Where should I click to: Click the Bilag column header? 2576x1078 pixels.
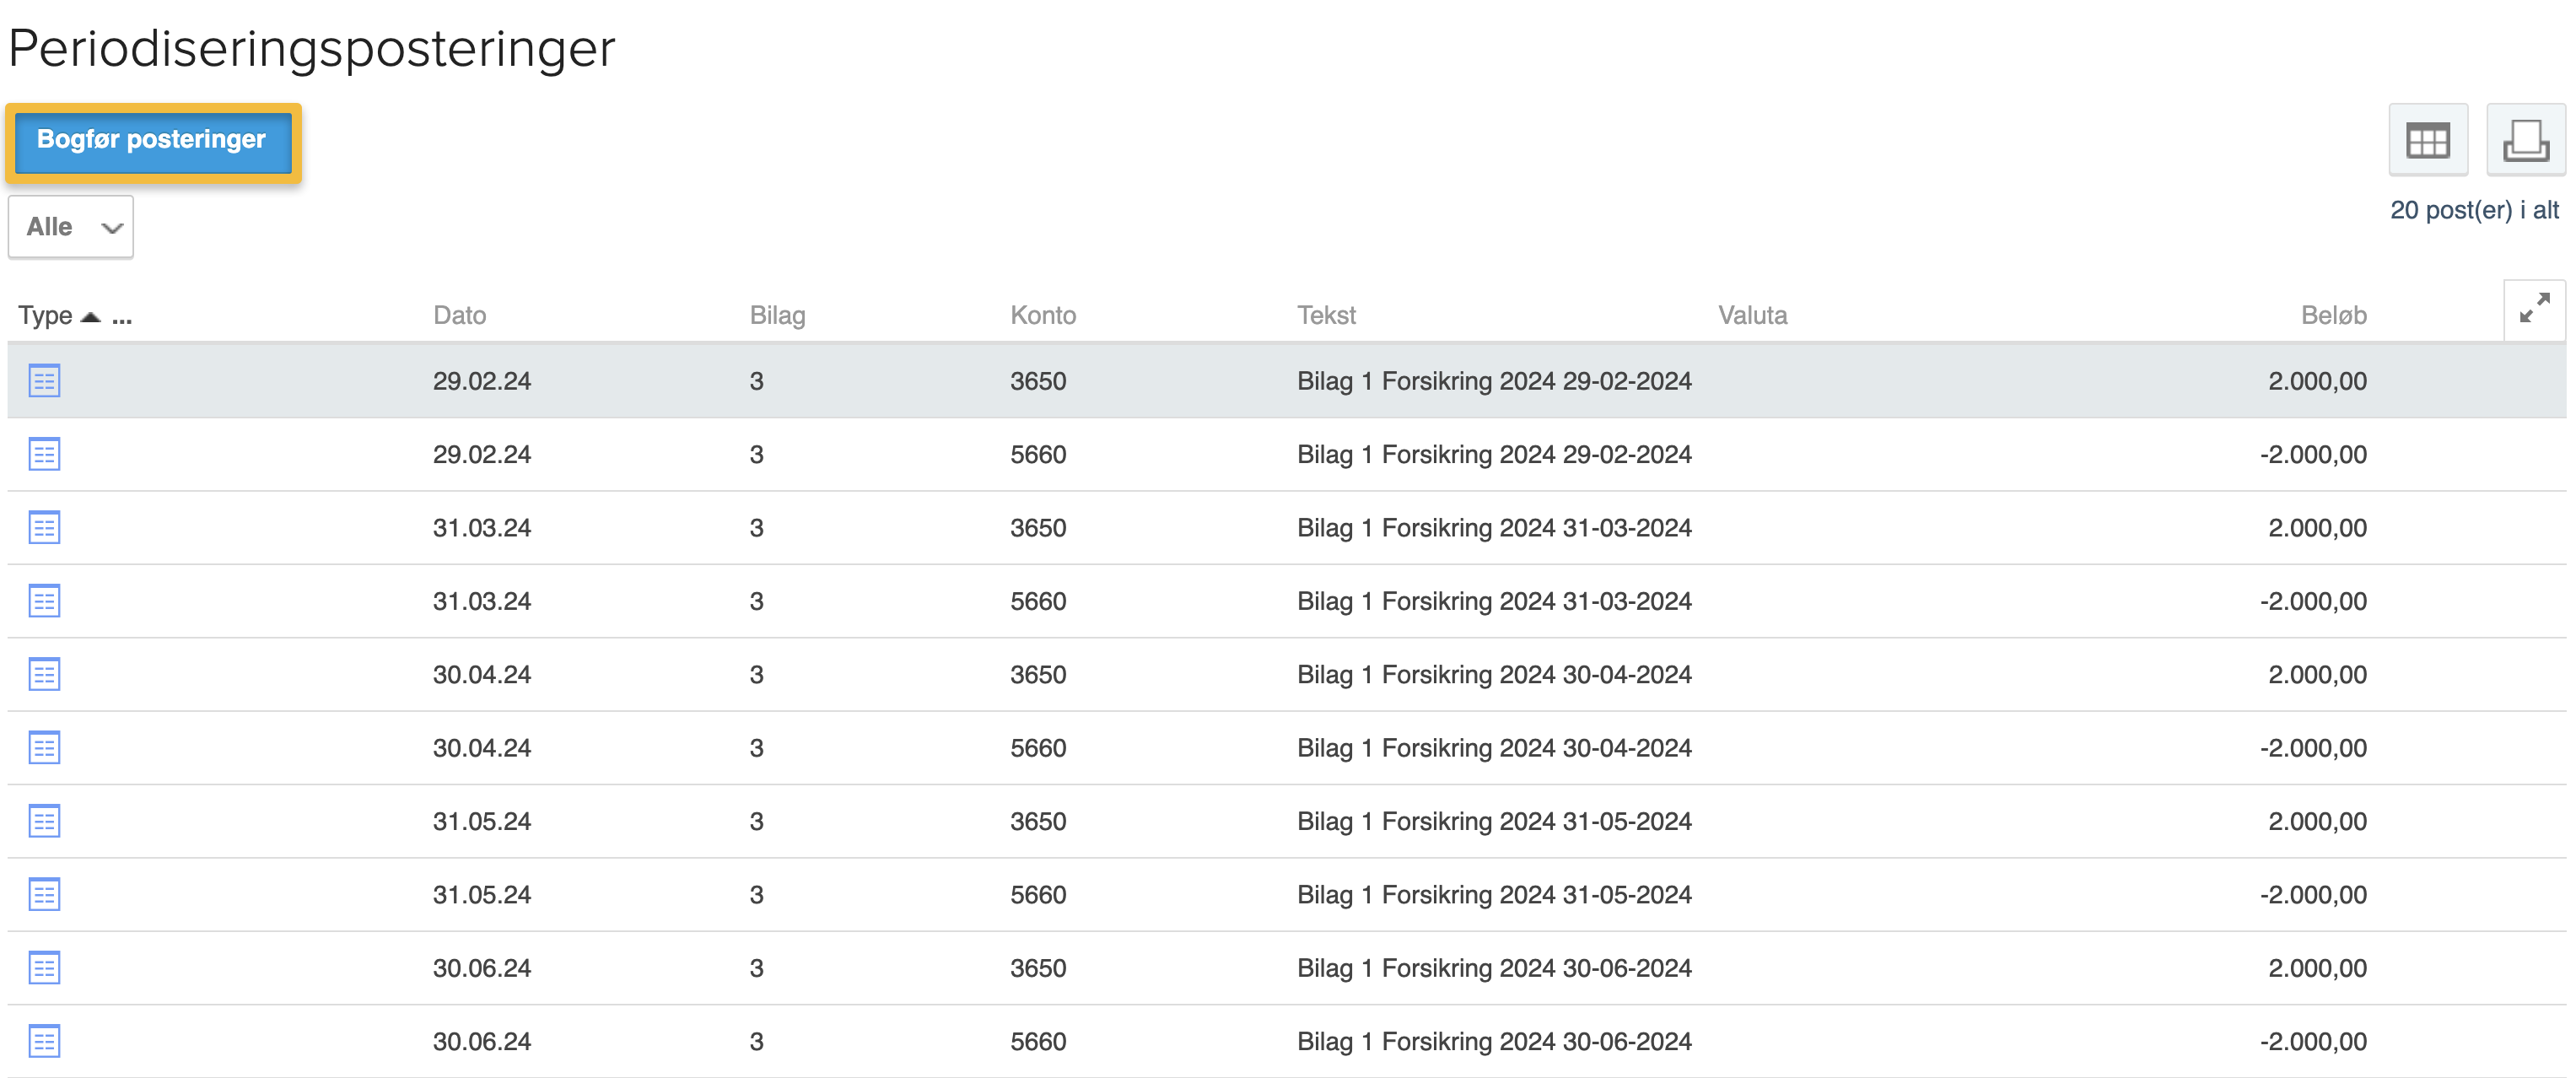point(777,316)
